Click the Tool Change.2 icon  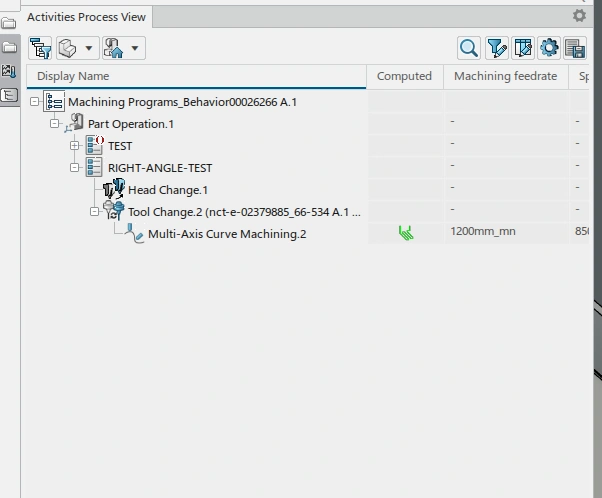pyautogui.click(x=114, y=211)
